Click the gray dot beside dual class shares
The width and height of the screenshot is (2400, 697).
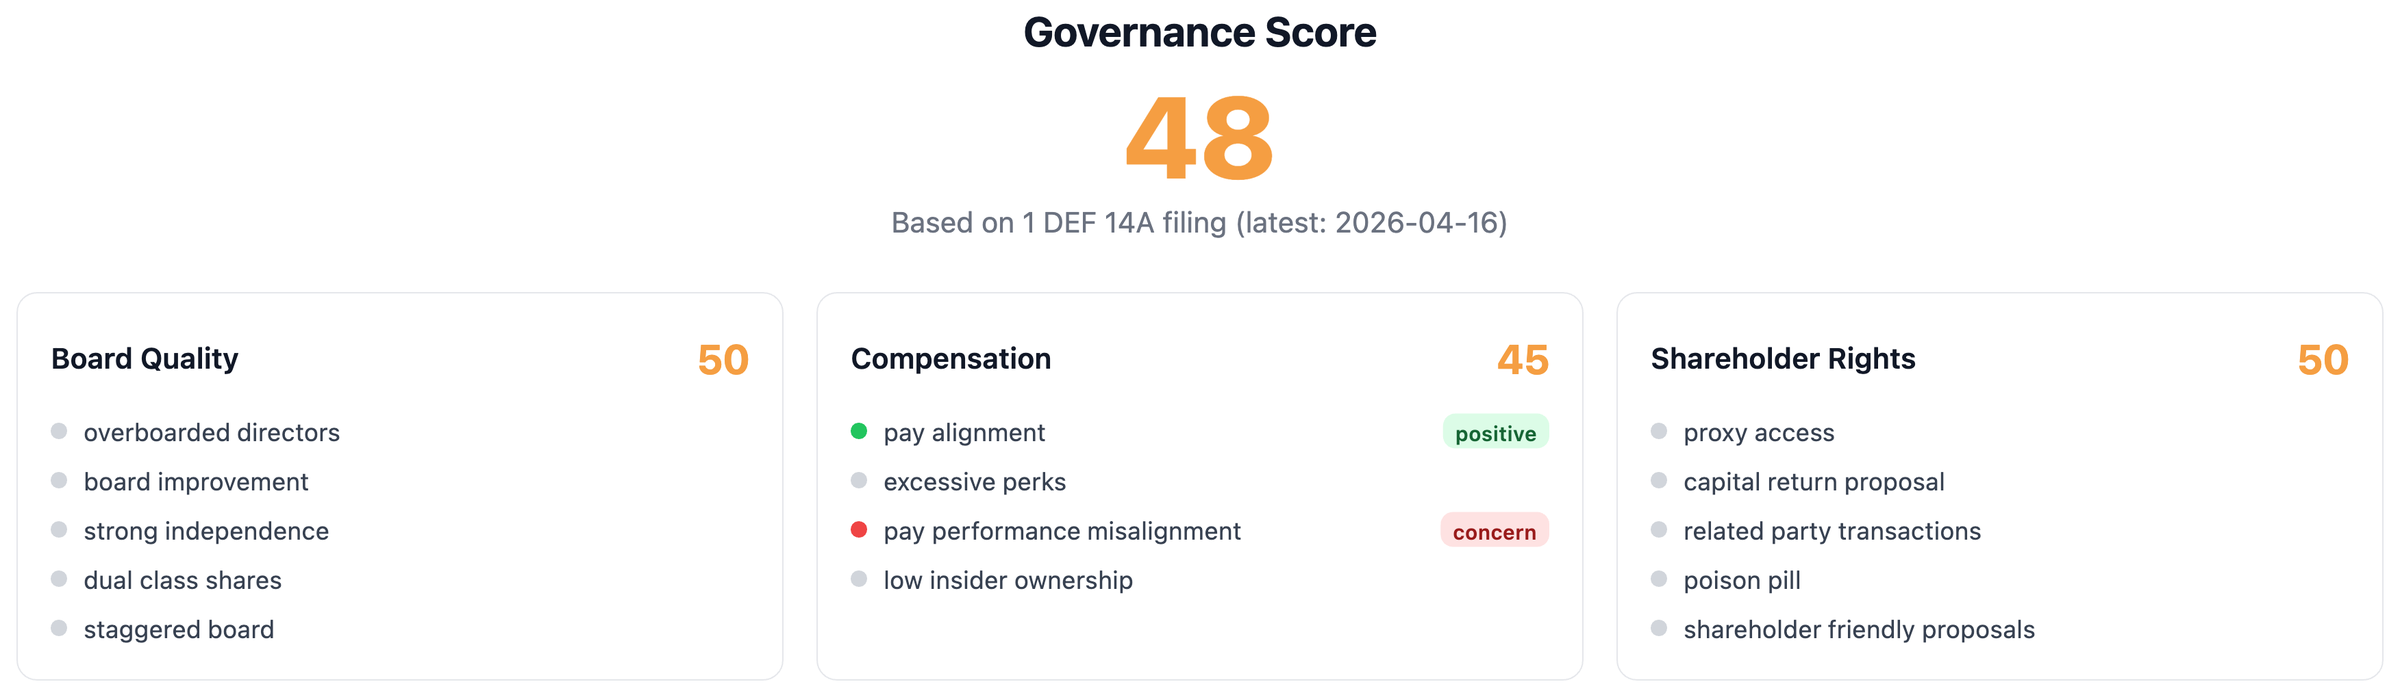pyautogui.click(x=59, y=578)
